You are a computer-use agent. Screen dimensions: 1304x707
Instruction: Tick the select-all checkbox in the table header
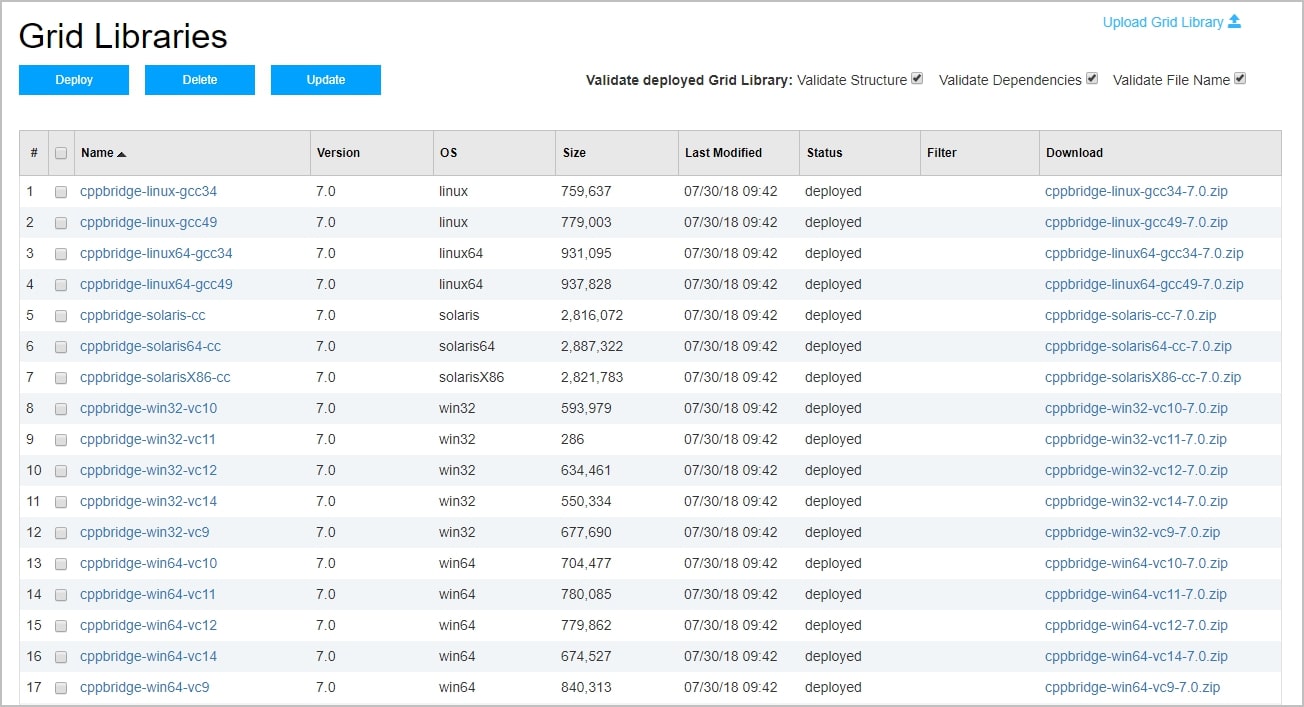click(61, 153)
